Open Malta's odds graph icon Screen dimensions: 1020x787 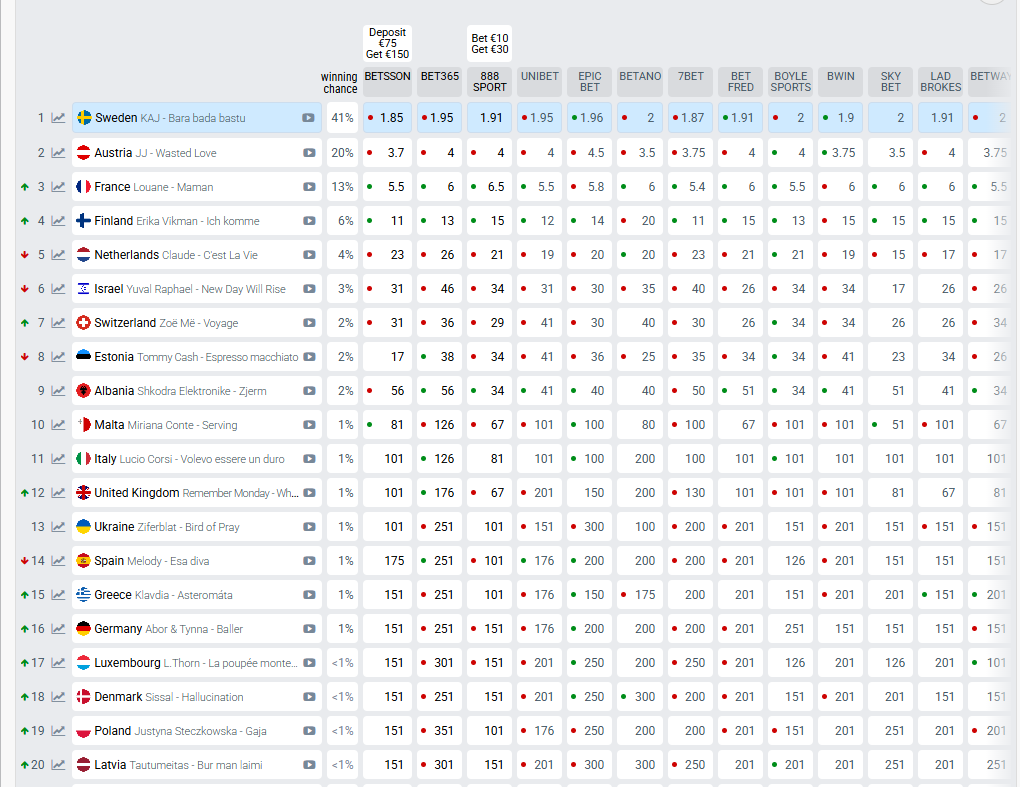click(x=59, y=425)
